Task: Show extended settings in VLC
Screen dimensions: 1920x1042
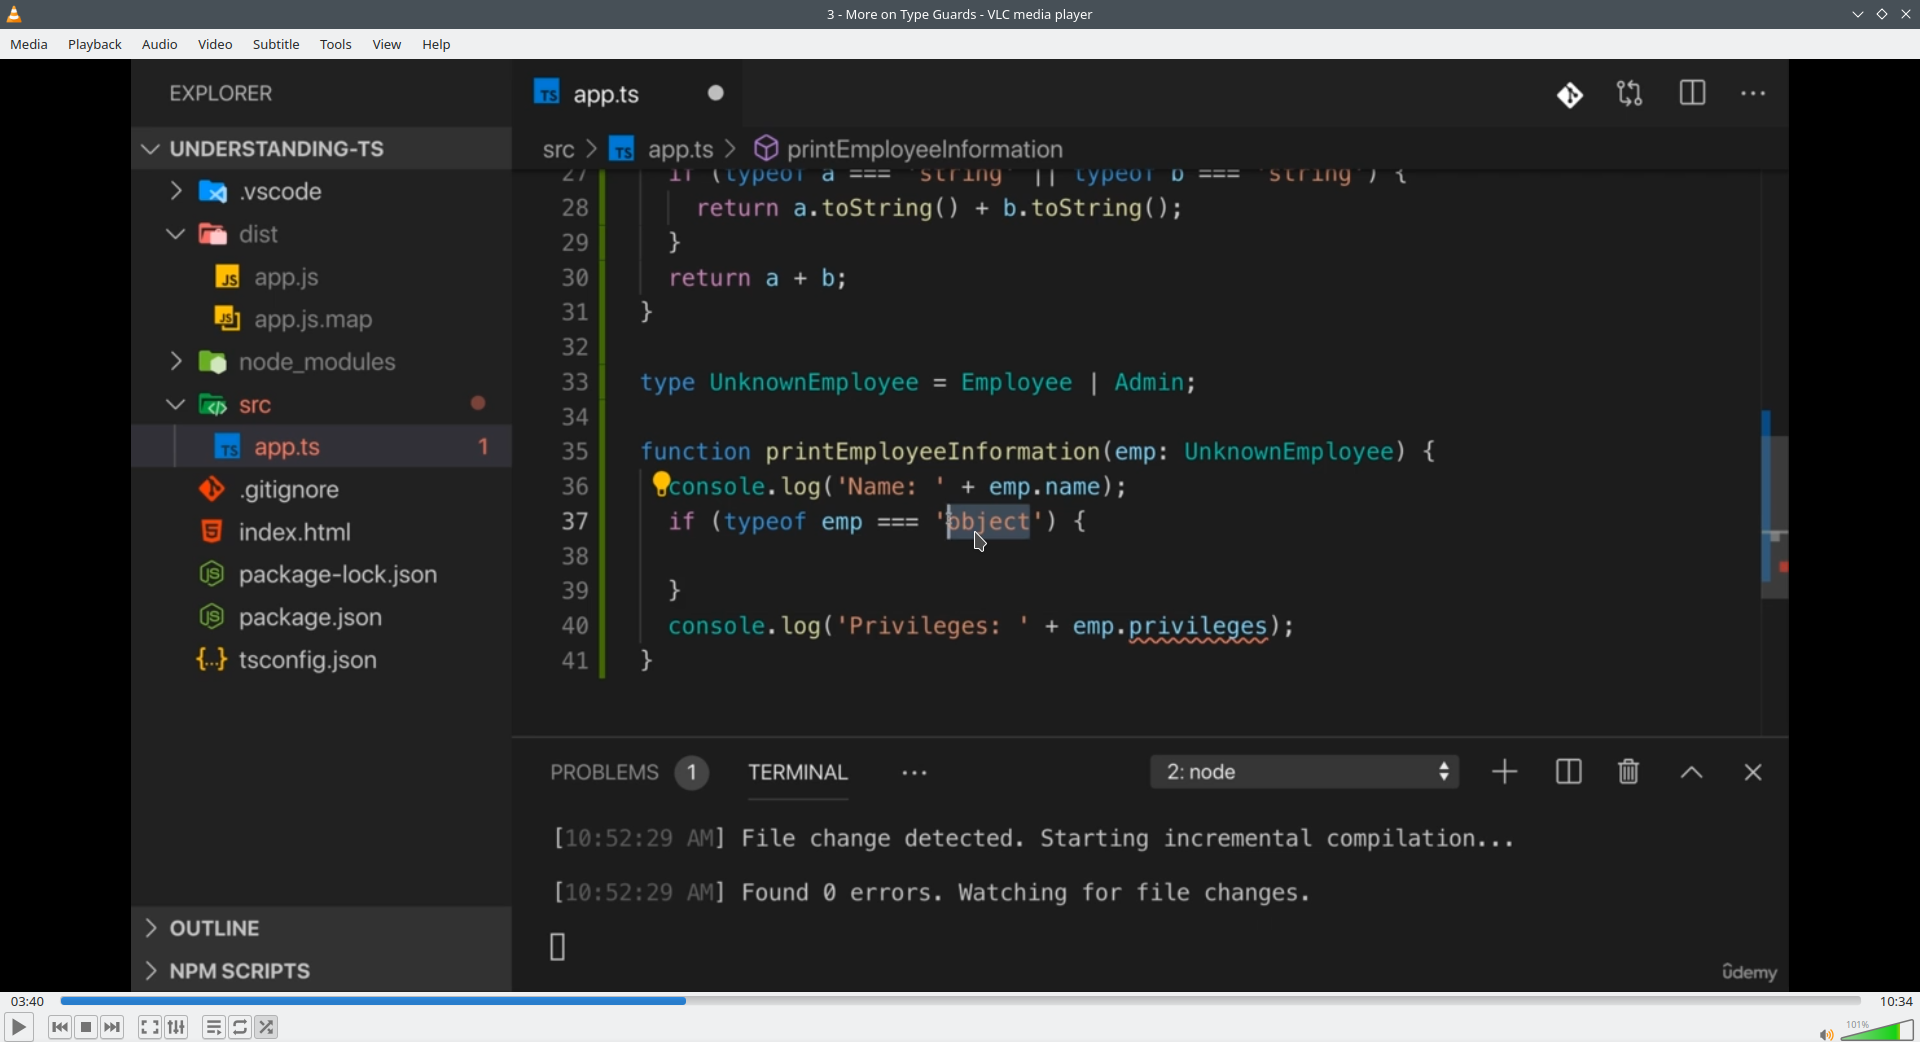Action: point(177,1027)
